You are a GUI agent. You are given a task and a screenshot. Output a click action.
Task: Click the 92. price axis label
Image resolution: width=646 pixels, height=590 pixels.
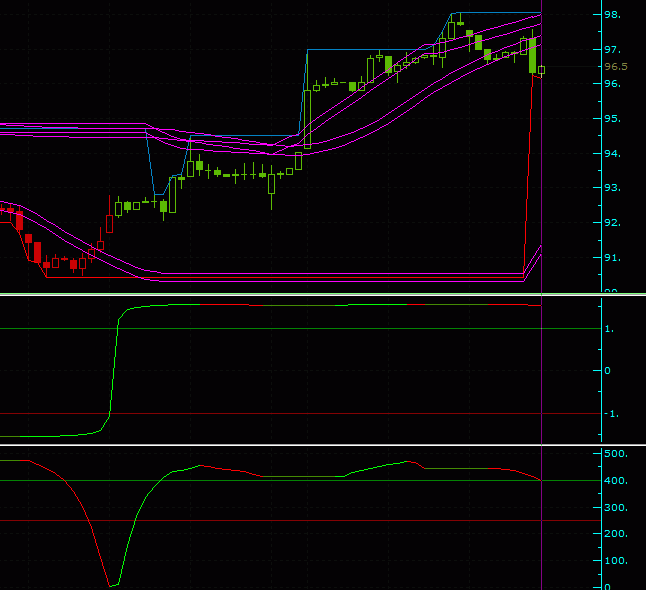(612, 223)
